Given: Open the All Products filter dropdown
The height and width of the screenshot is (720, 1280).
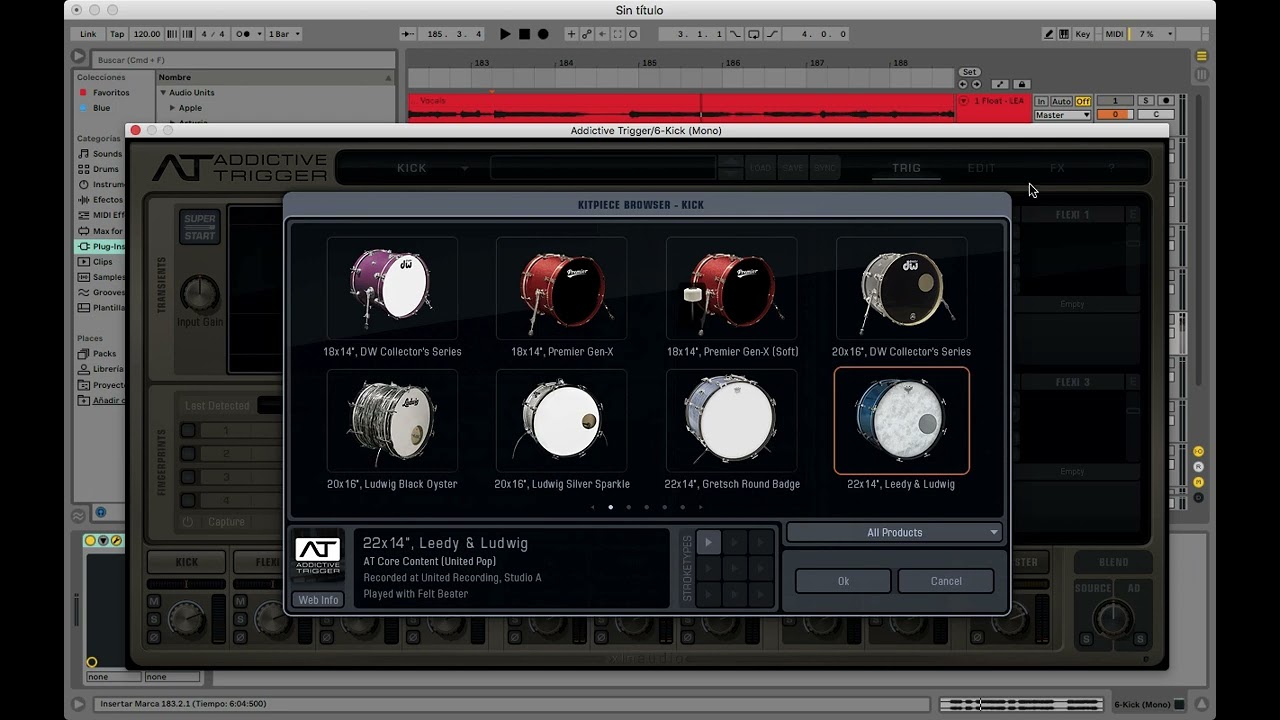Looking at the screenshot, I should coord(894,533).
